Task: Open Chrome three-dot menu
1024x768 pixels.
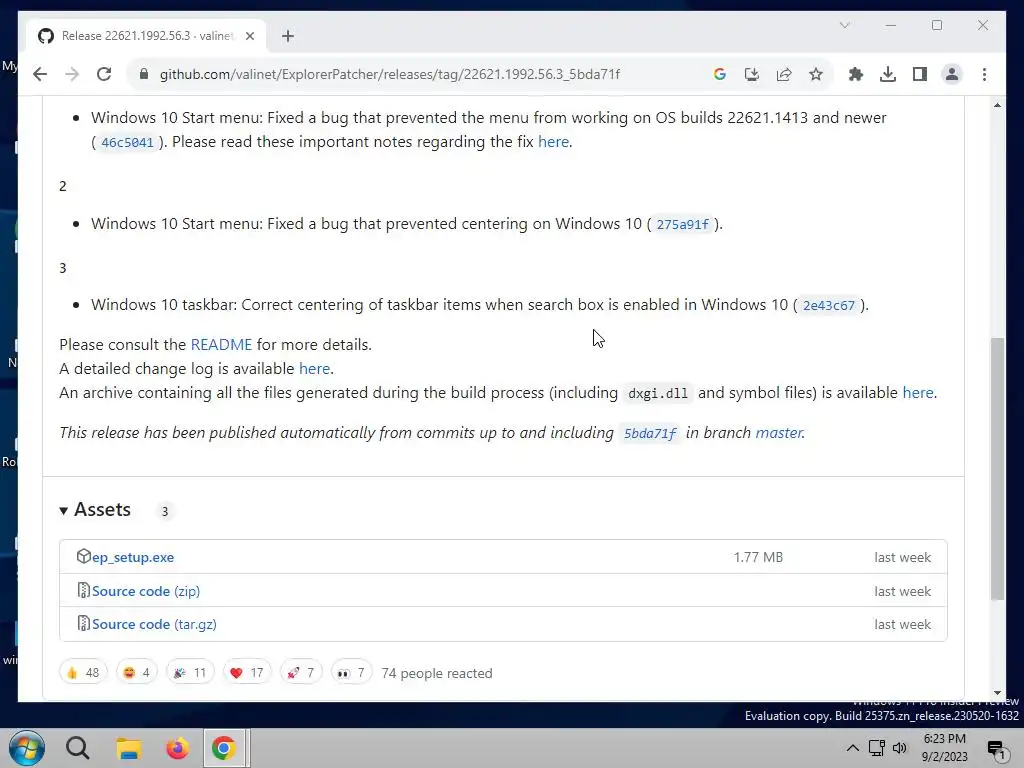Action: [984, 74]
